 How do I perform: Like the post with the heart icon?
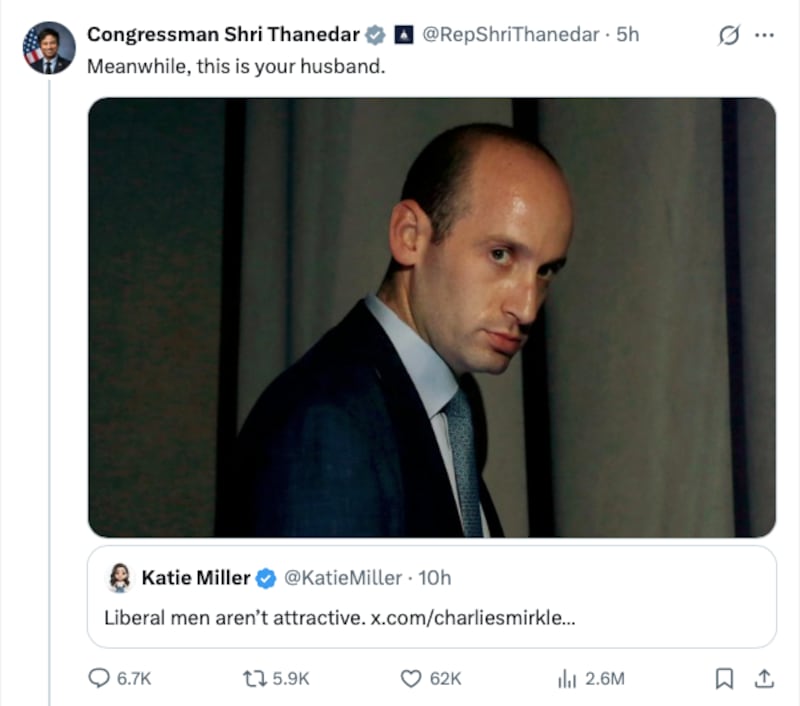410,678
